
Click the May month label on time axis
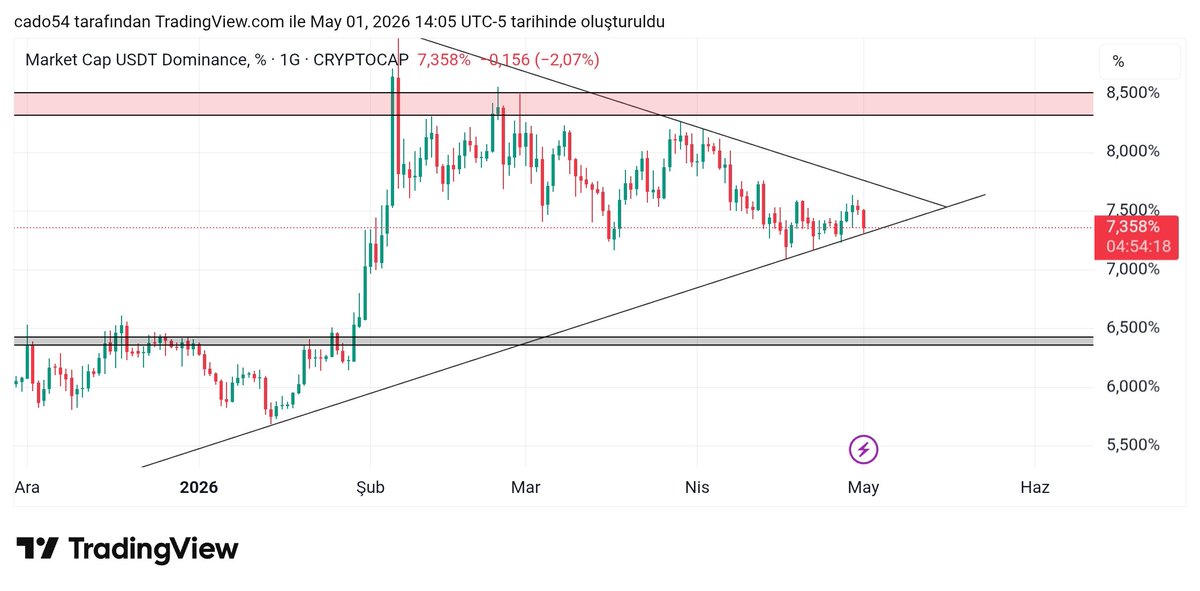click(x=863, y=488)
